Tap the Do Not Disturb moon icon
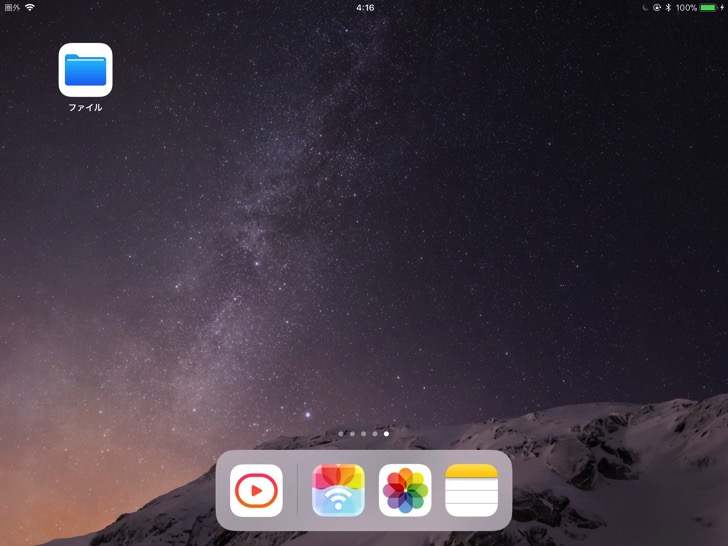The image size is (728, 546). click(x=645, y=7)
